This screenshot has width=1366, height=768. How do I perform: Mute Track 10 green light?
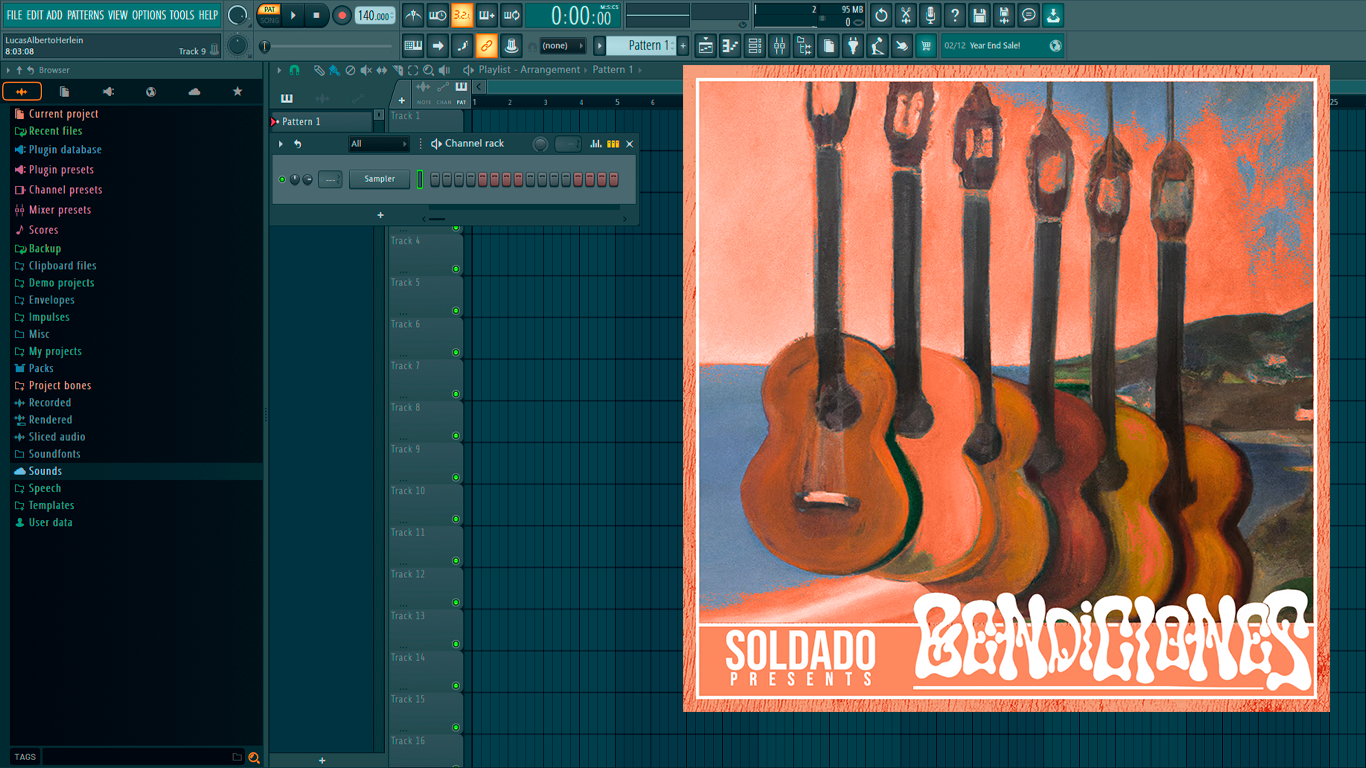456,519
